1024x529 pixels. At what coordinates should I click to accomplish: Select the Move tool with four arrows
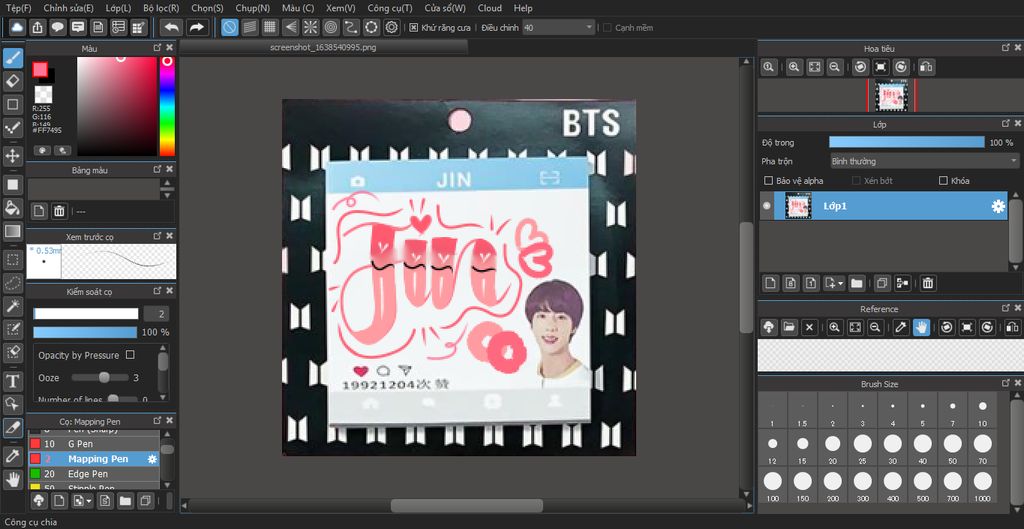[12, 155]
